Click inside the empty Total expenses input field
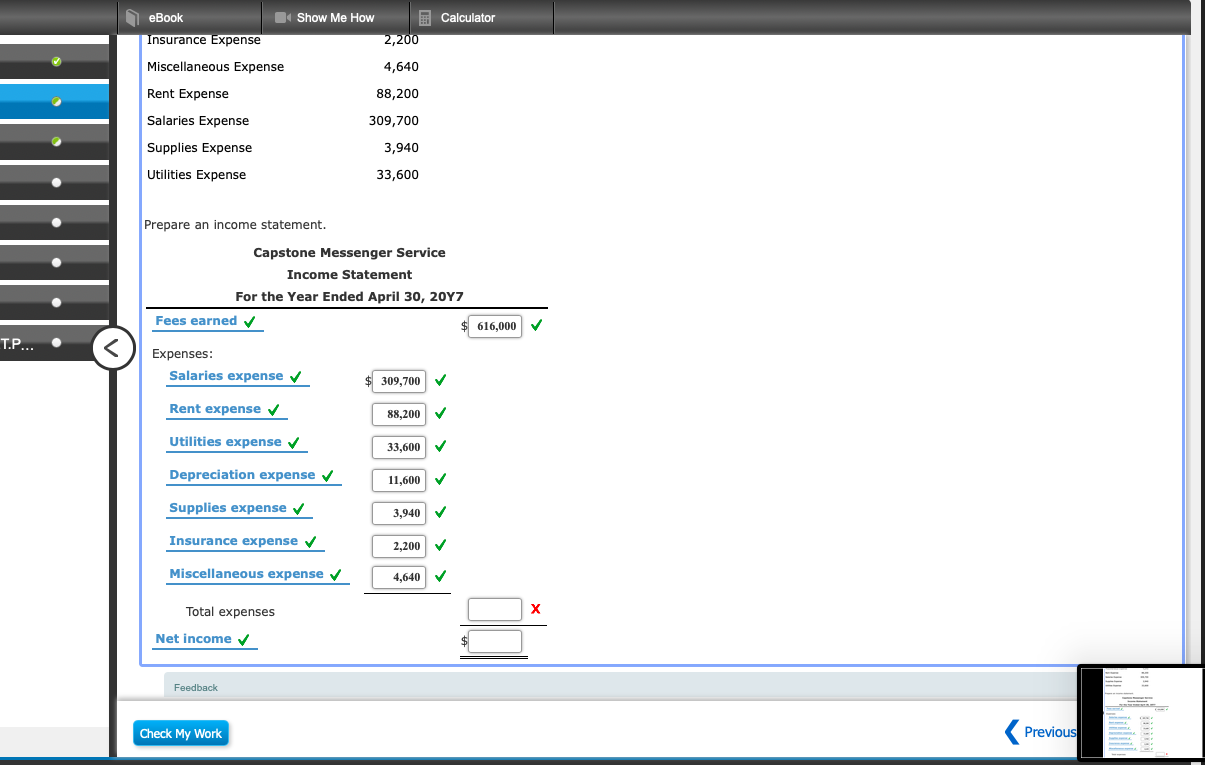1205x765 pixels. click(494, 609)
